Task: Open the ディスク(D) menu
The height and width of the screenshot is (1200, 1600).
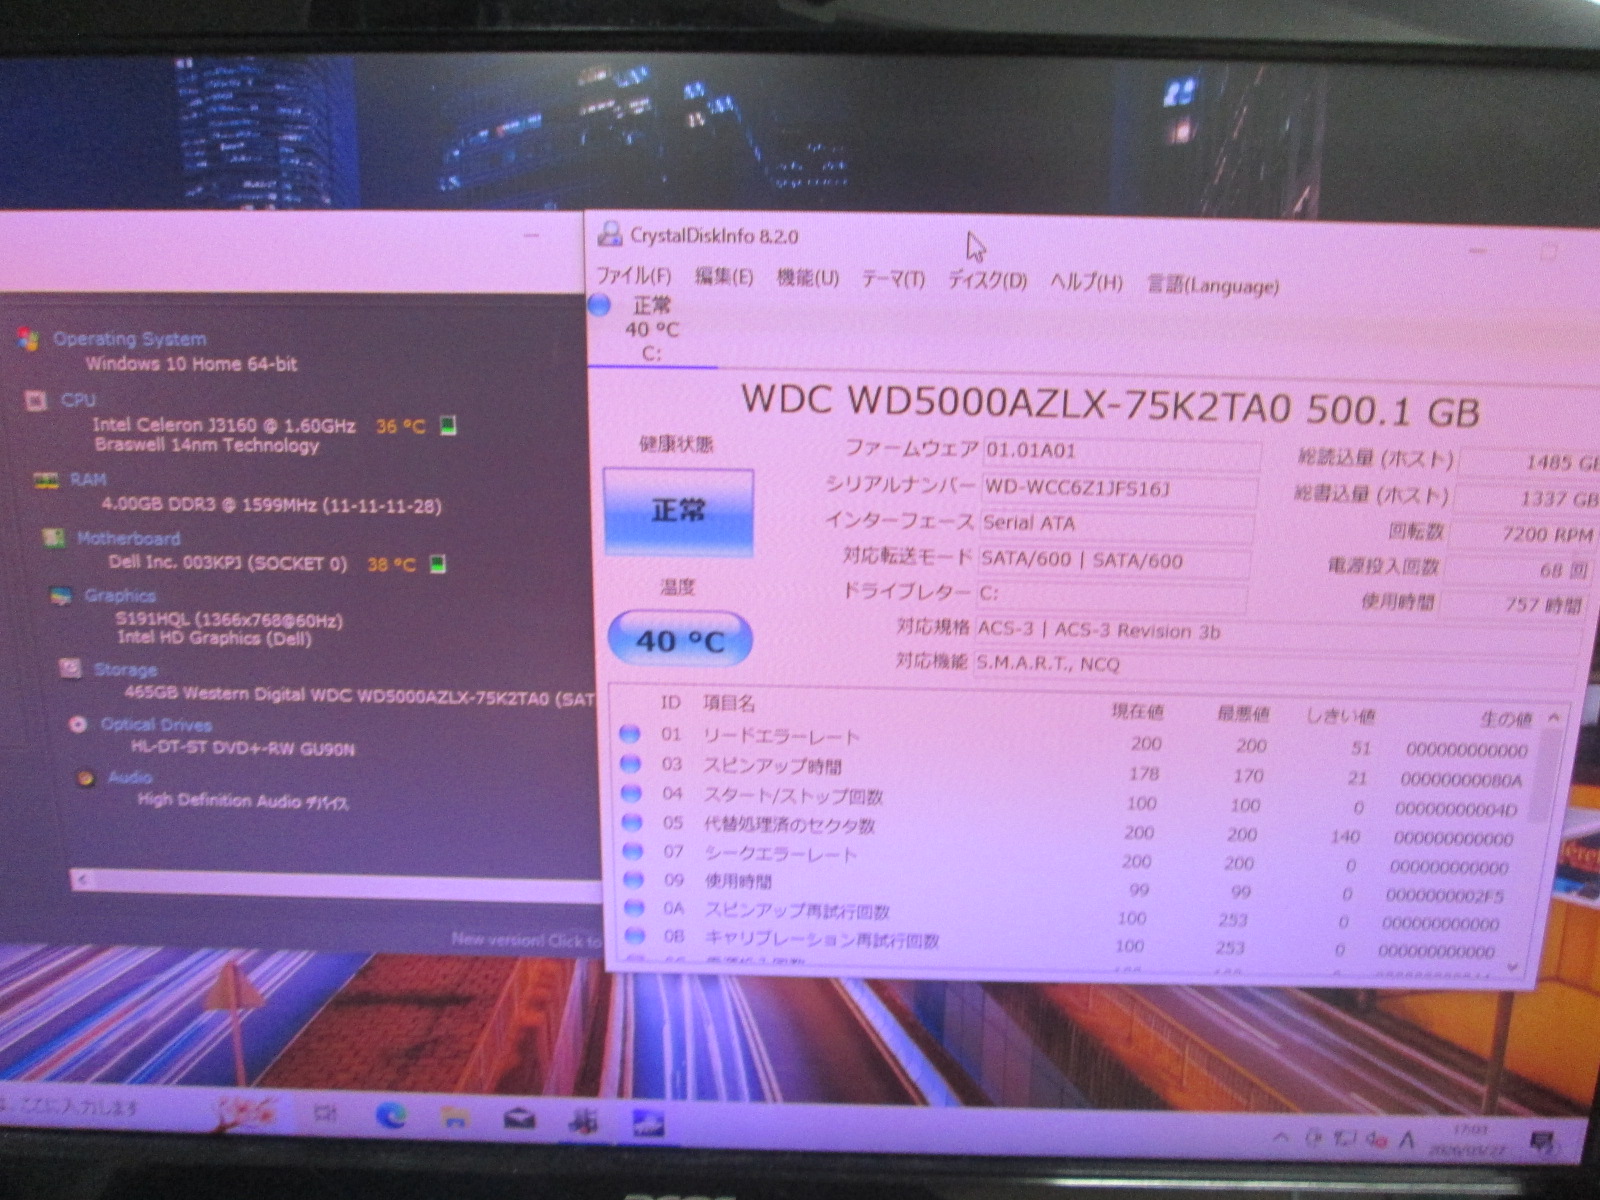Action: click(x=987, y=281)
